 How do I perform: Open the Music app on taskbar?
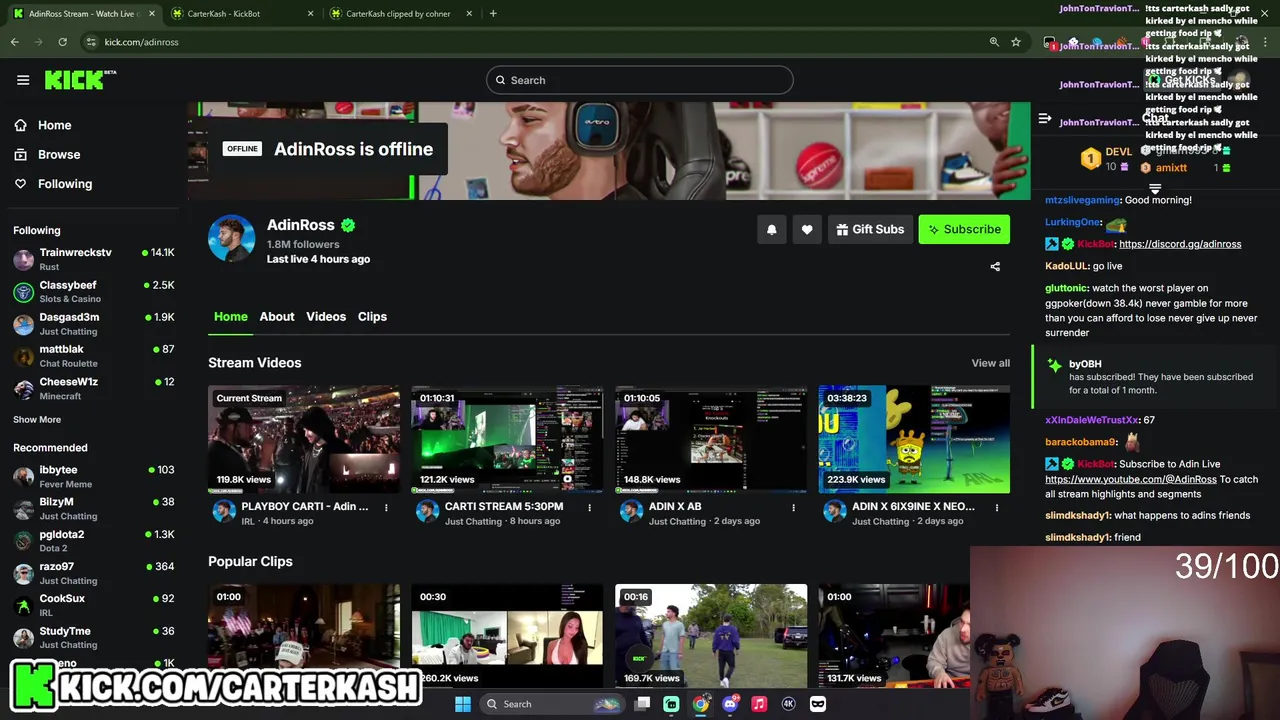tap(759, 704)
